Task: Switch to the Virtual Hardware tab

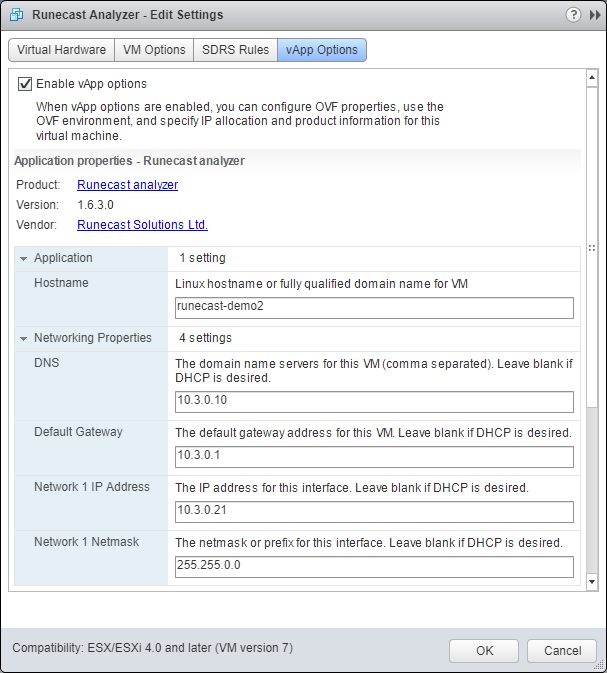Action: pos(61,50)
